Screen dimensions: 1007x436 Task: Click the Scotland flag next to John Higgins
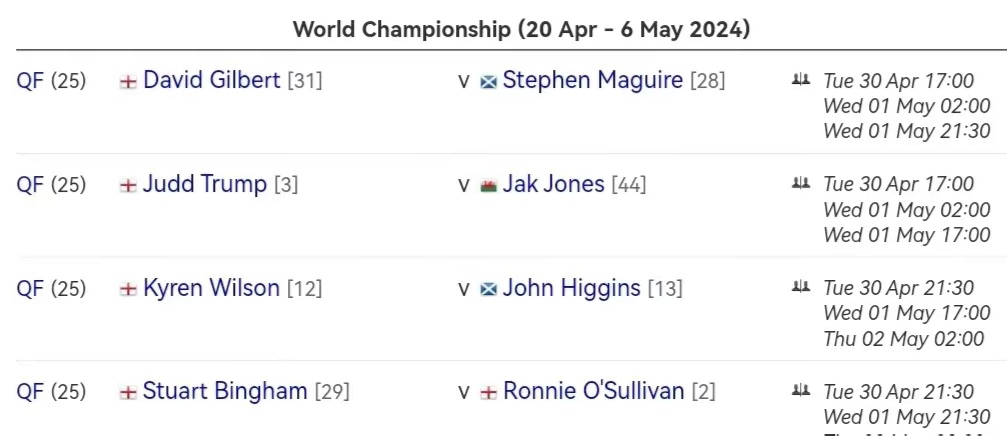(489, 290)
